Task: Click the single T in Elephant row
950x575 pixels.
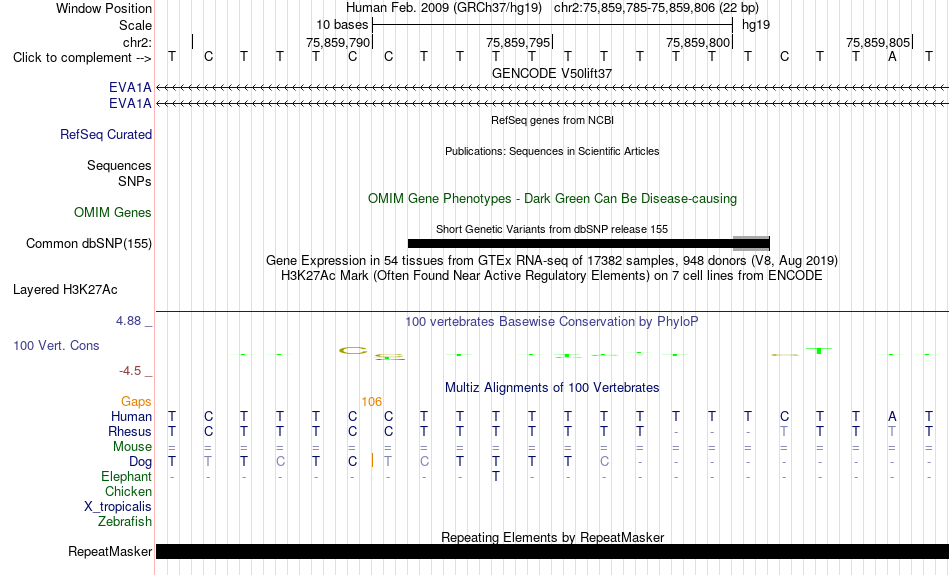Action: click(496, 477)
